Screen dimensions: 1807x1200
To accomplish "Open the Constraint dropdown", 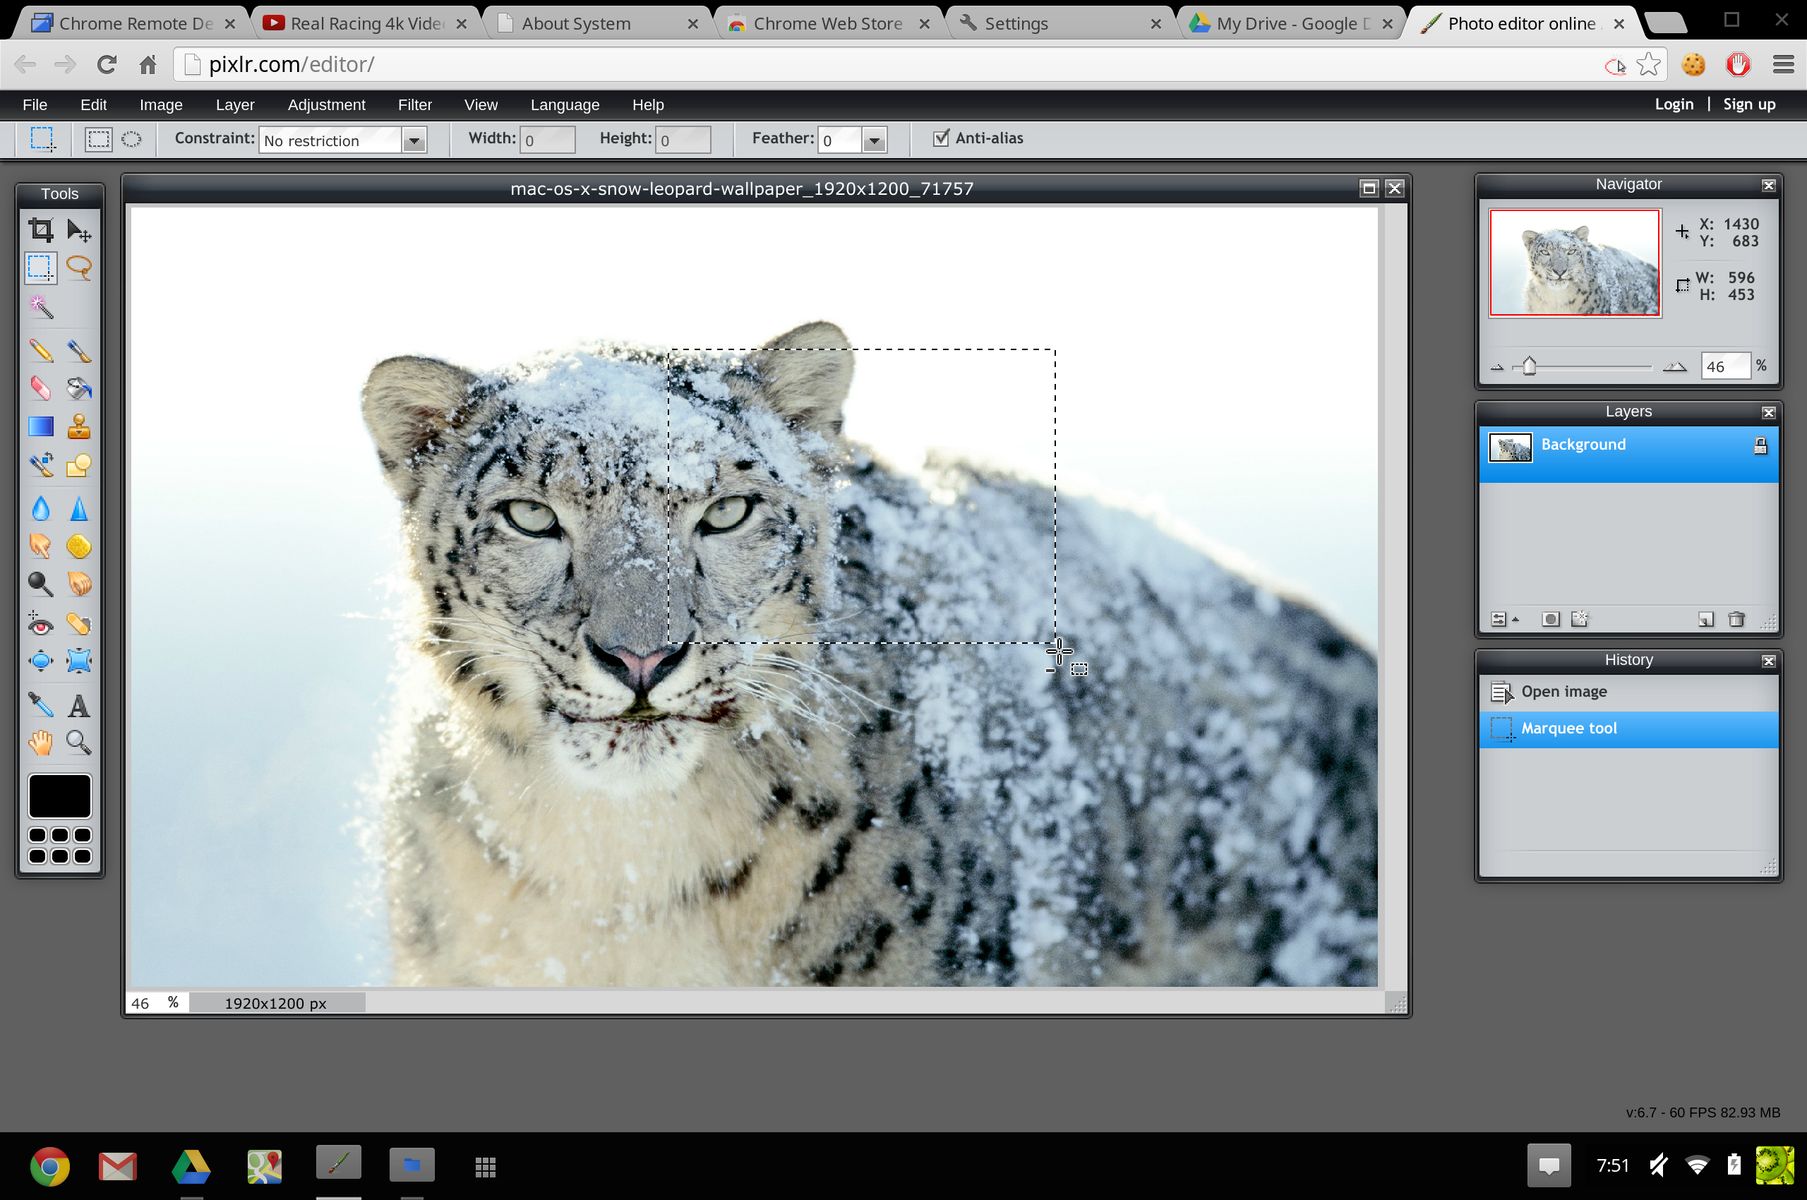I will coord(414,140).
